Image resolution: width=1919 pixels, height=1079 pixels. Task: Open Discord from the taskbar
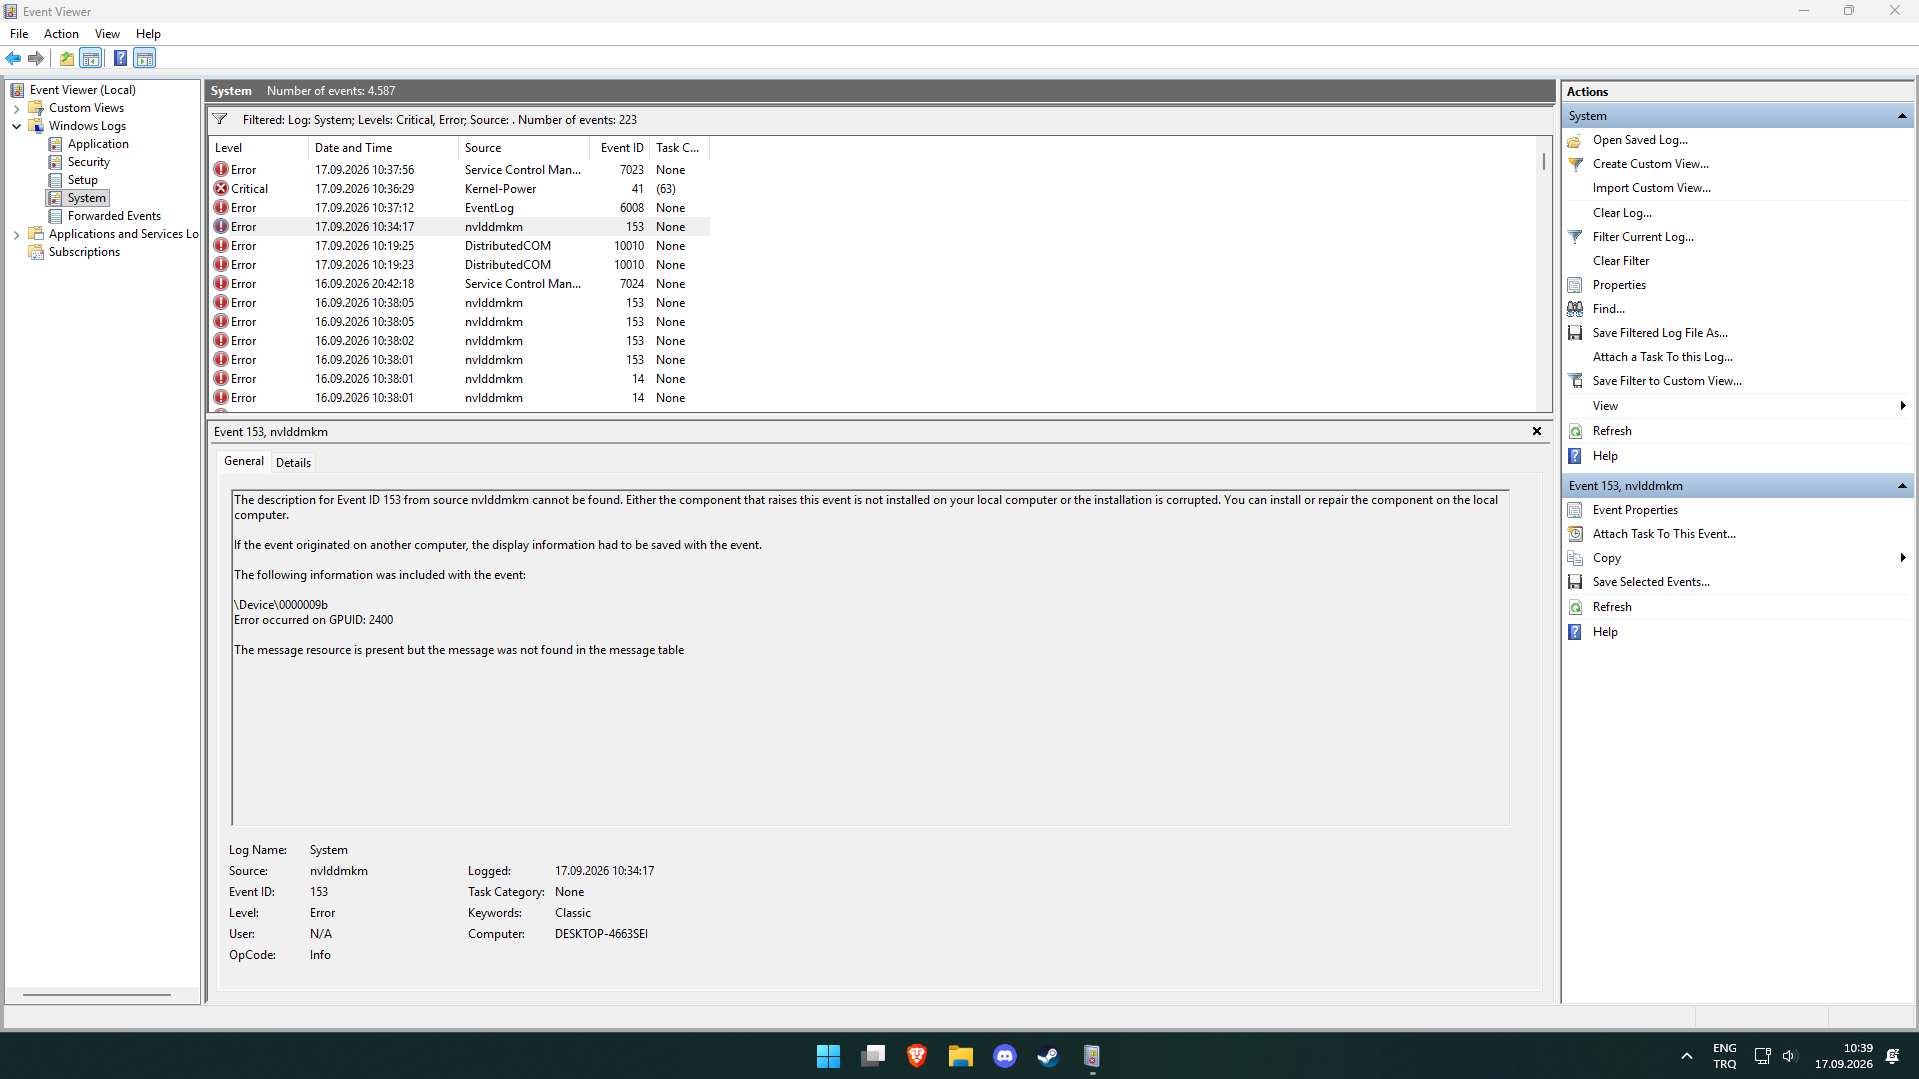1004,1056
